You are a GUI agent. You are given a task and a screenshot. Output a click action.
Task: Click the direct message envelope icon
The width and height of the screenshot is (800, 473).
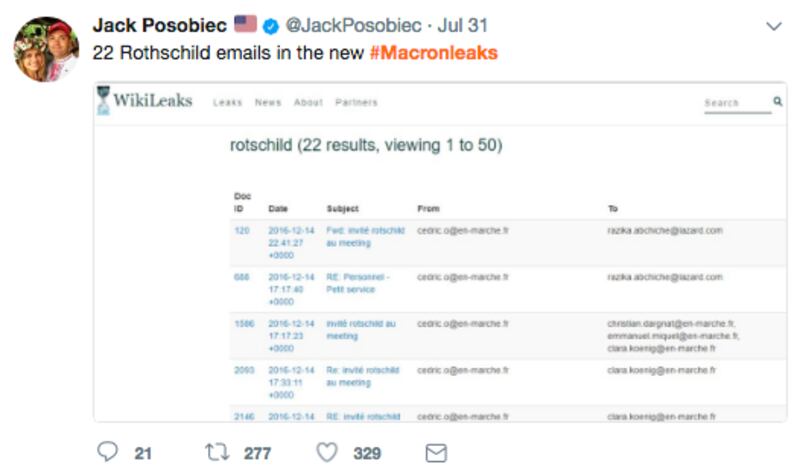click(436, 453)
